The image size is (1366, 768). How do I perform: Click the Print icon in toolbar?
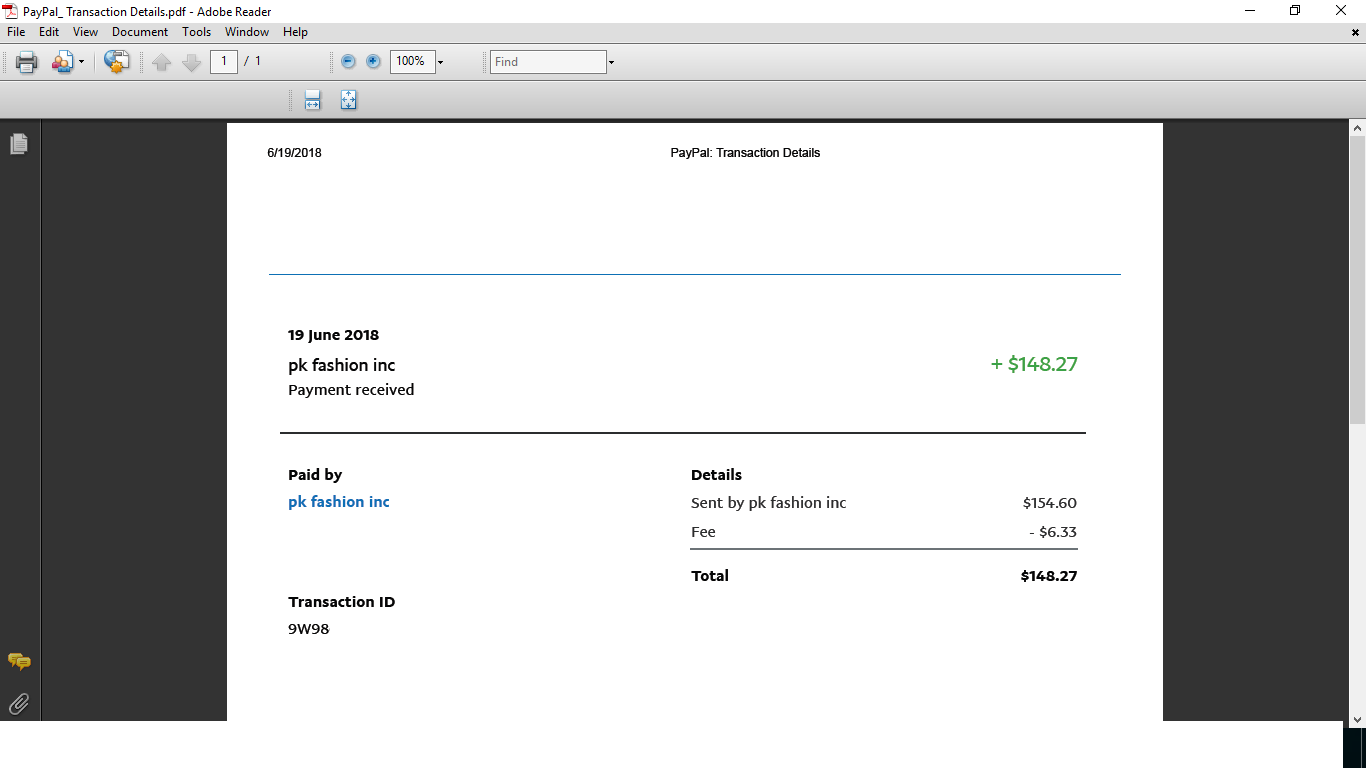[x=27, y=62]
